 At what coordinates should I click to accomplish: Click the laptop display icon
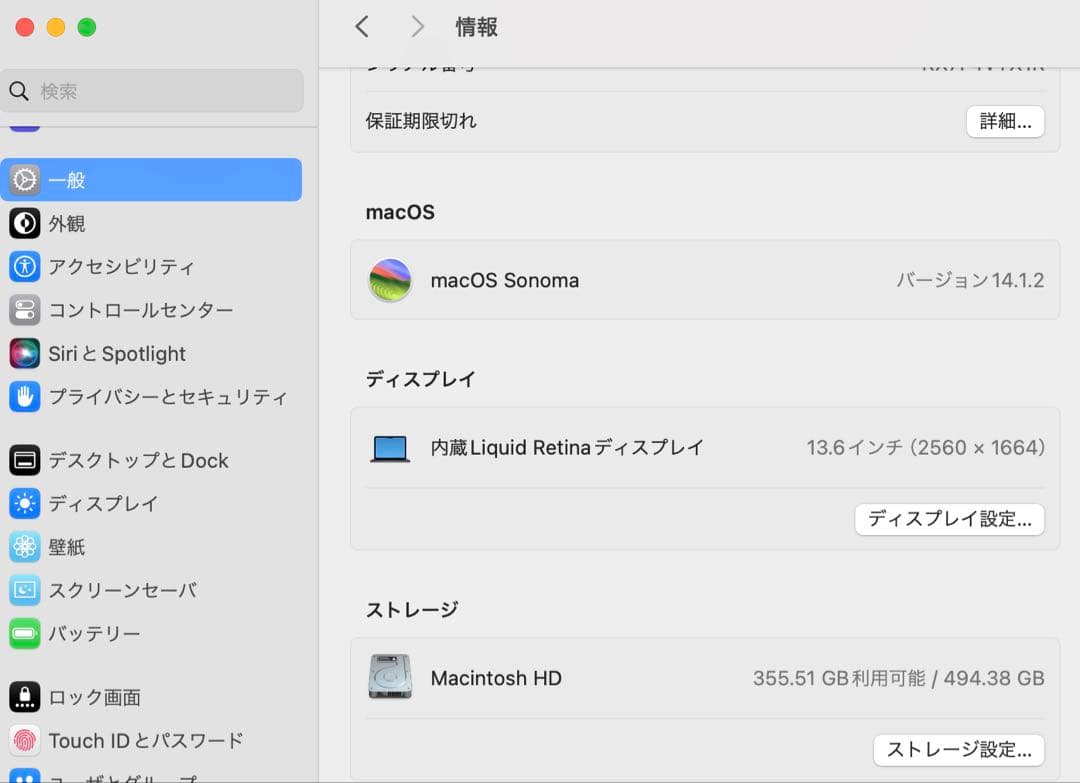(390, 447)
